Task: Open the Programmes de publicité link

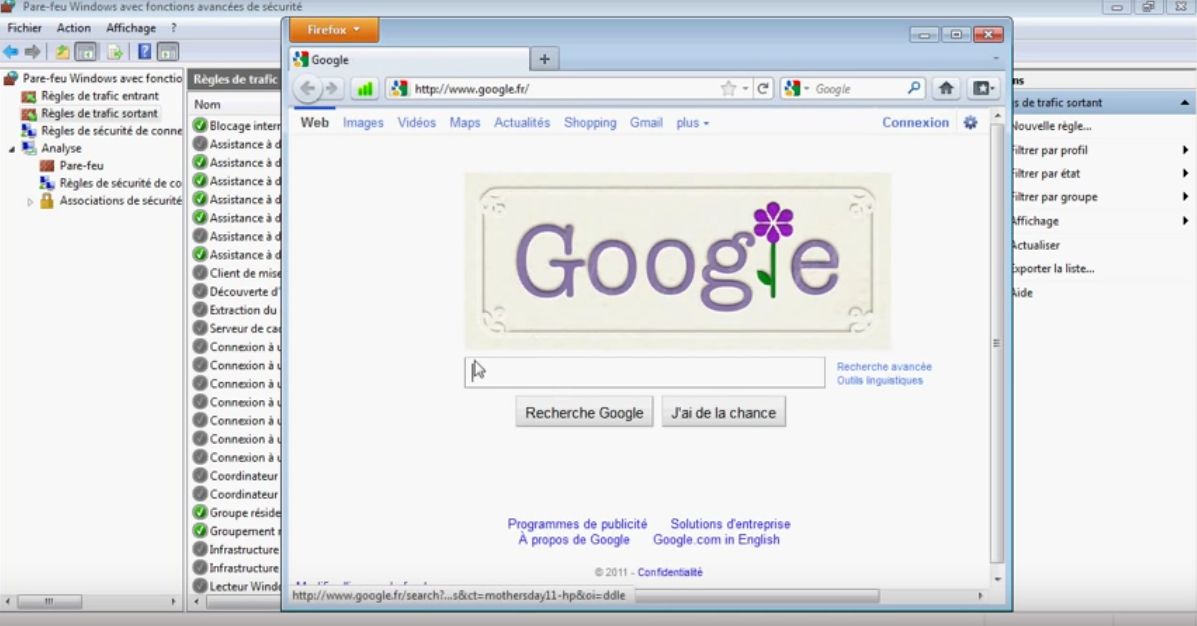Action: click(577, 524)
